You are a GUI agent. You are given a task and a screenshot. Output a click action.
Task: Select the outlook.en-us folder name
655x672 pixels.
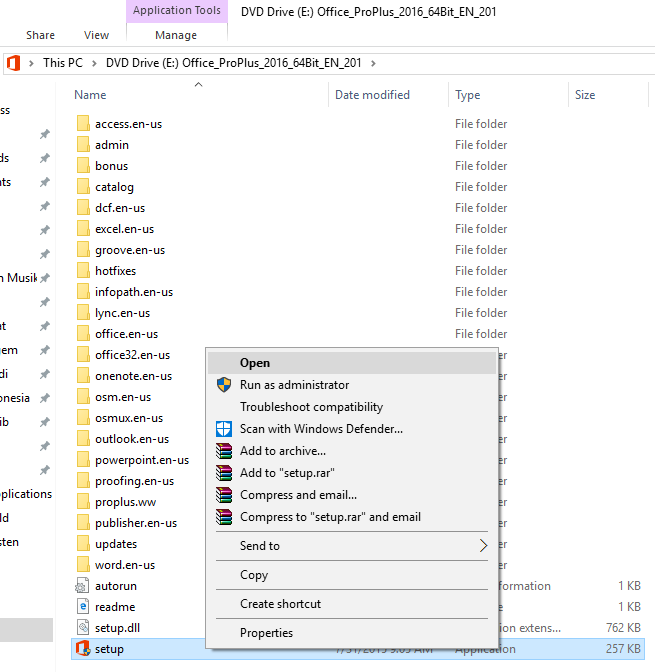coord(132,439)
